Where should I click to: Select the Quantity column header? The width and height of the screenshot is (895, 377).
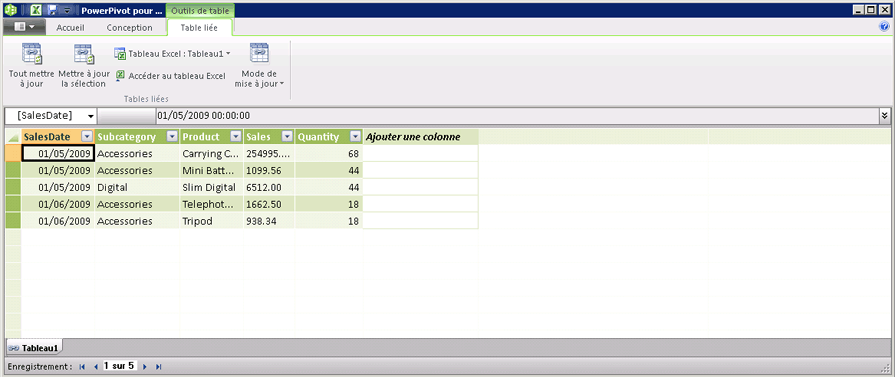[329, 137]
